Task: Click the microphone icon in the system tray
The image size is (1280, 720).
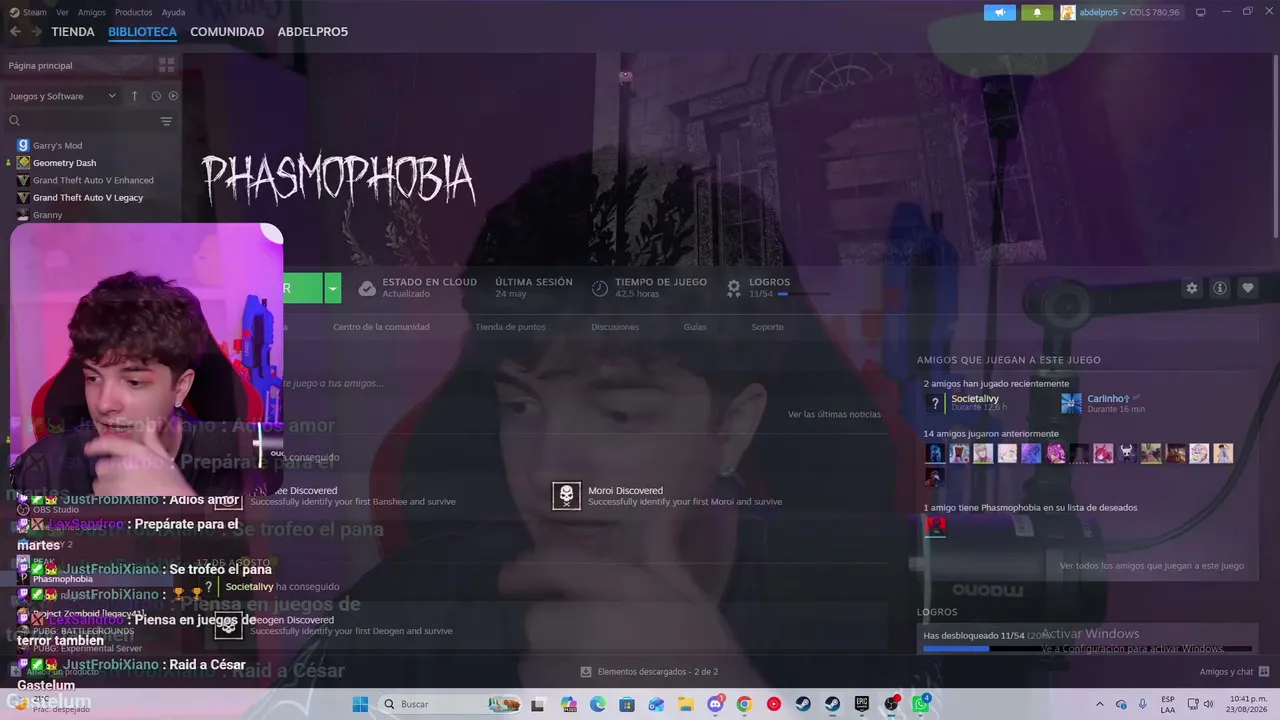Action: pos(1143,704)
